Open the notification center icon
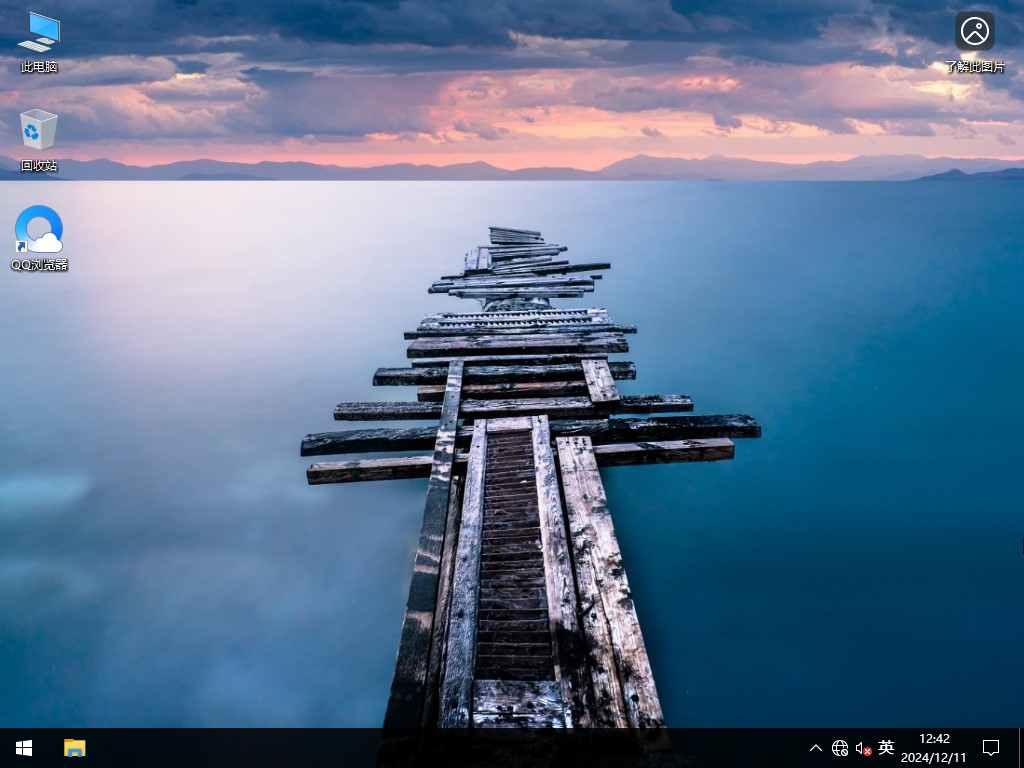Image resolution: width=1024 pixels, height=768 pixels. click(x=990, y=748)
